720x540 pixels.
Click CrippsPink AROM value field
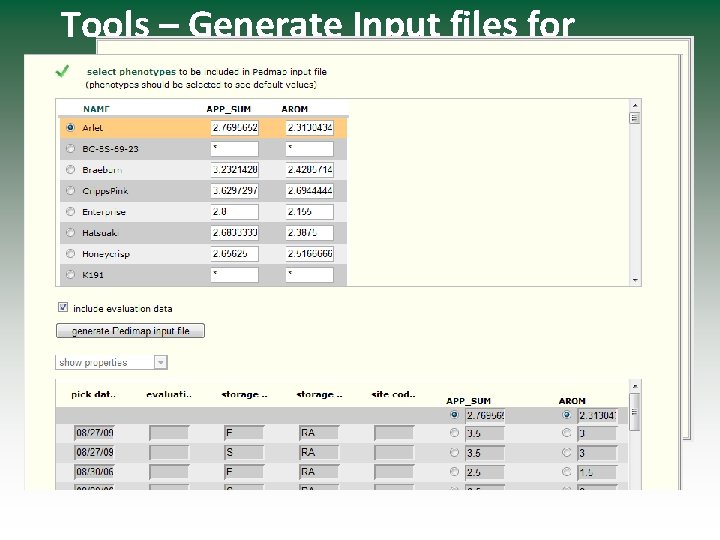tap(309, 191)
